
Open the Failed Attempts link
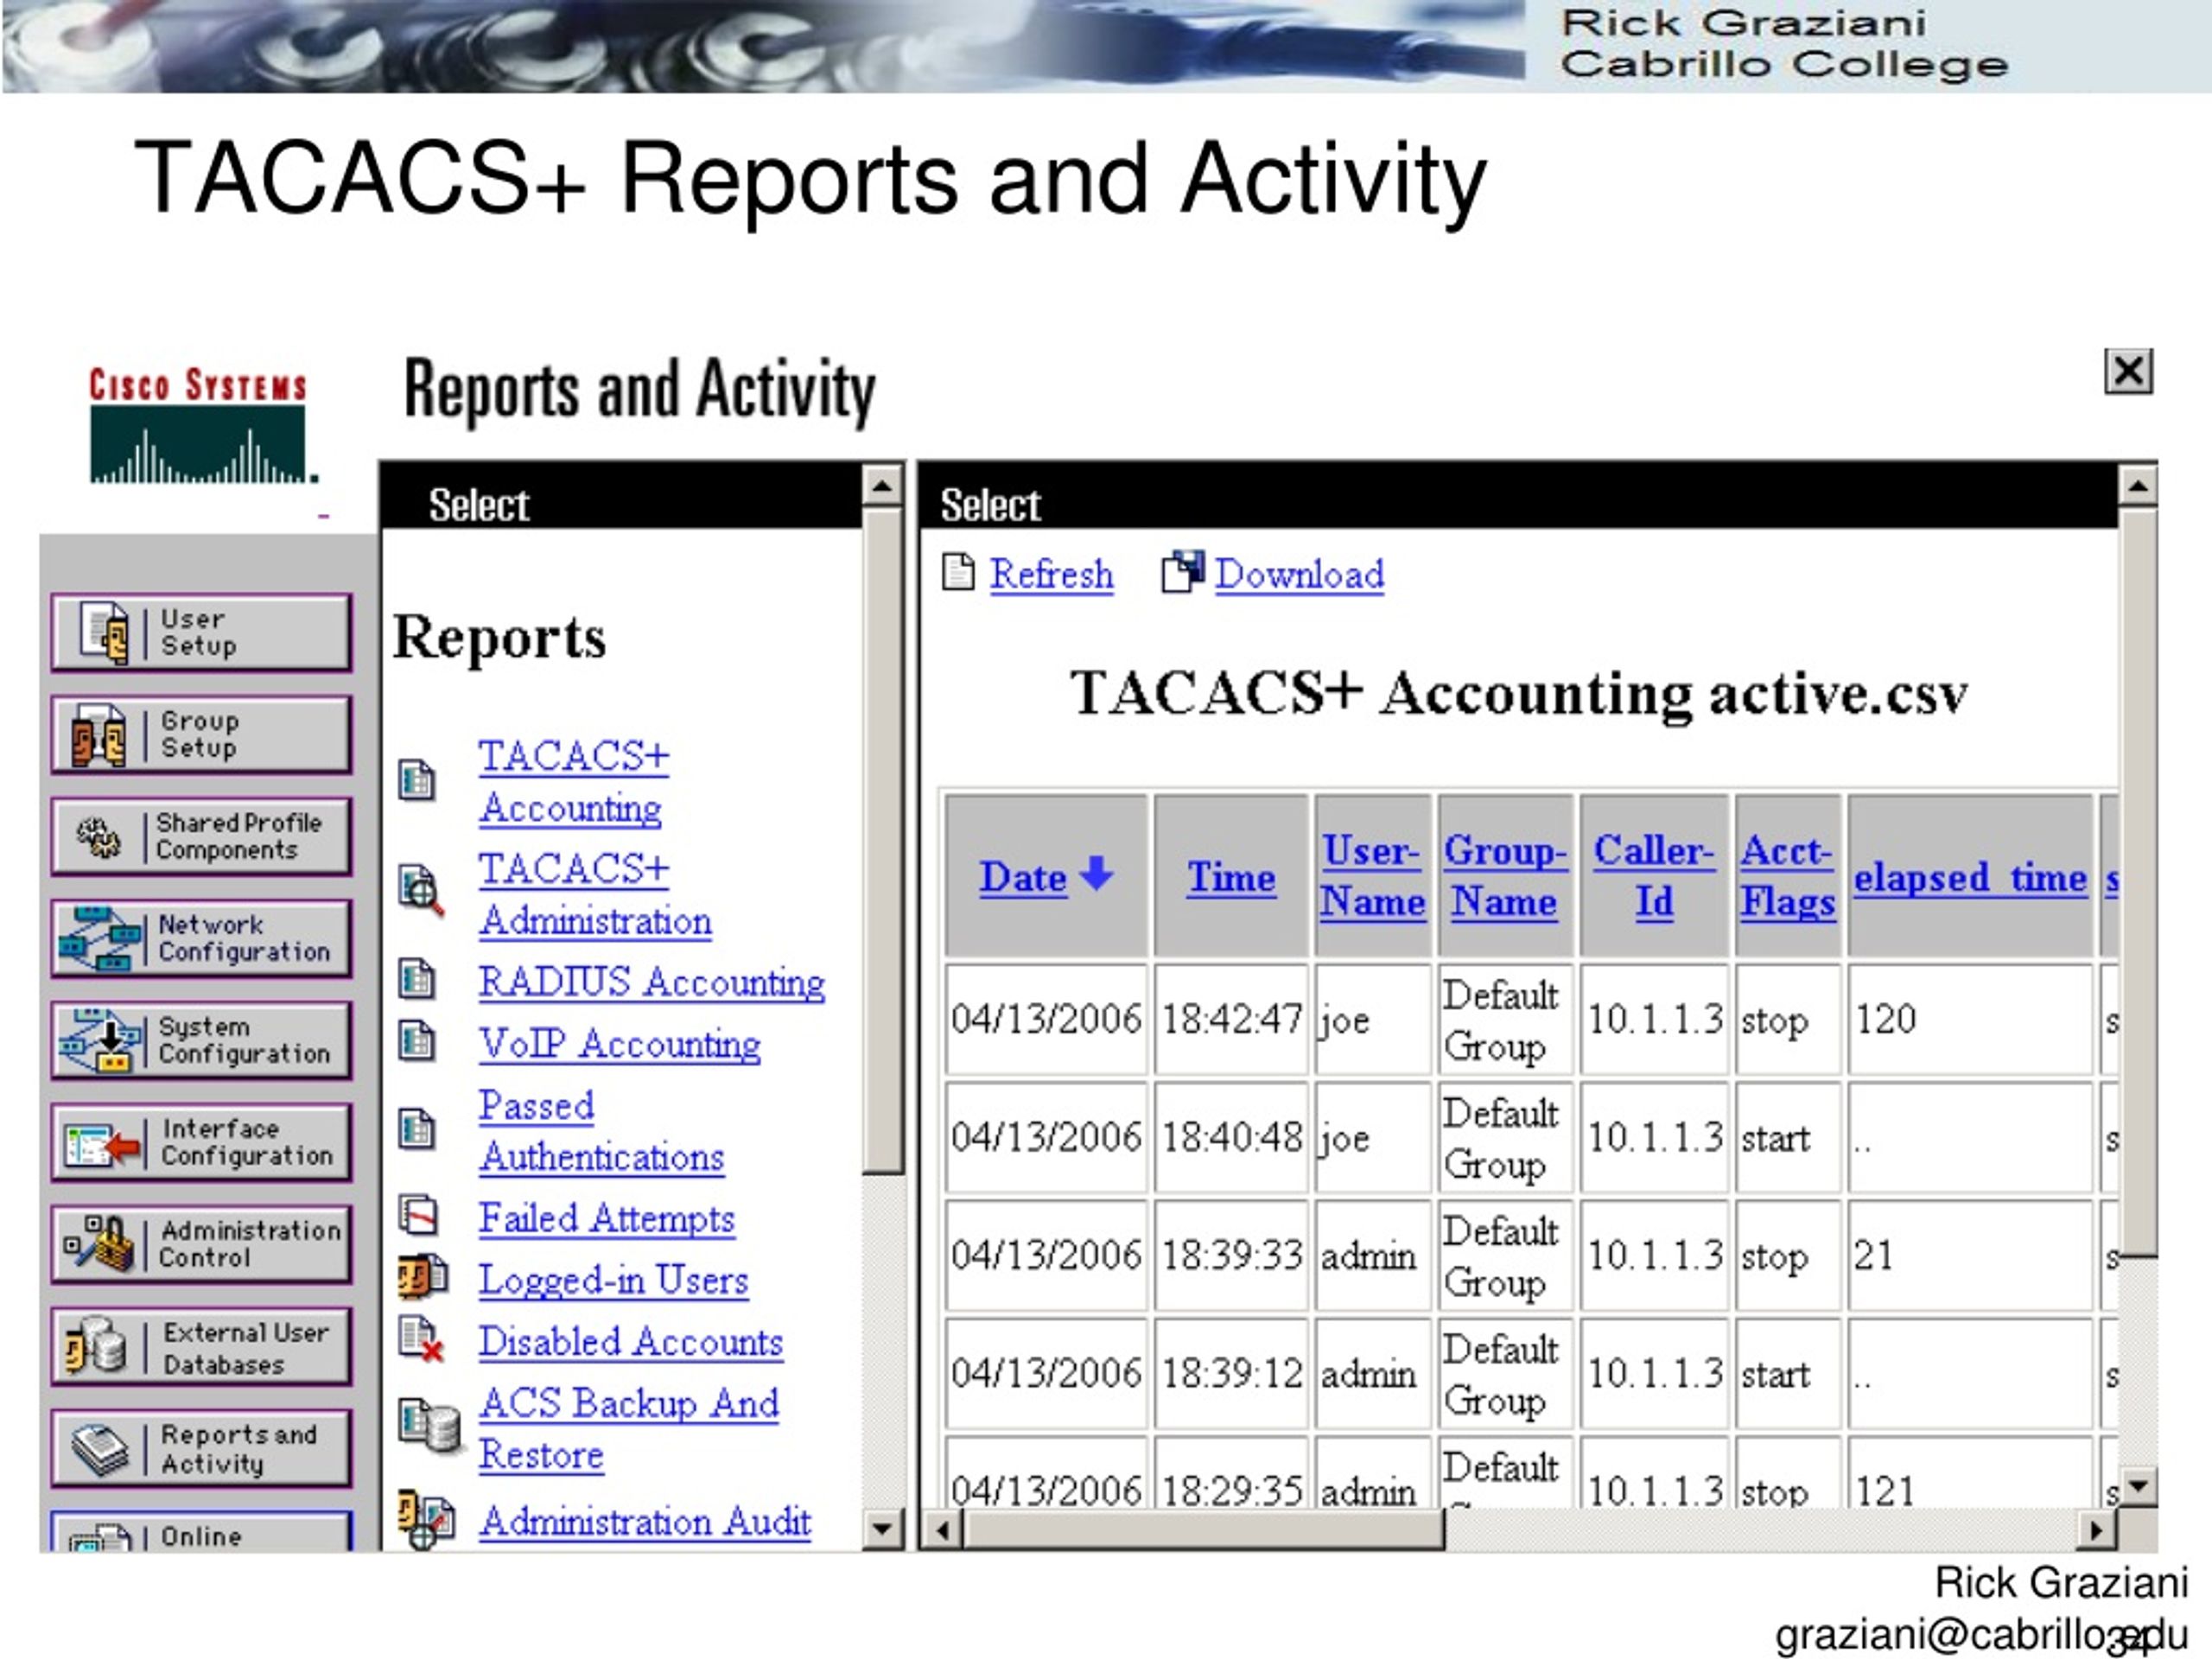(607, 1218)
